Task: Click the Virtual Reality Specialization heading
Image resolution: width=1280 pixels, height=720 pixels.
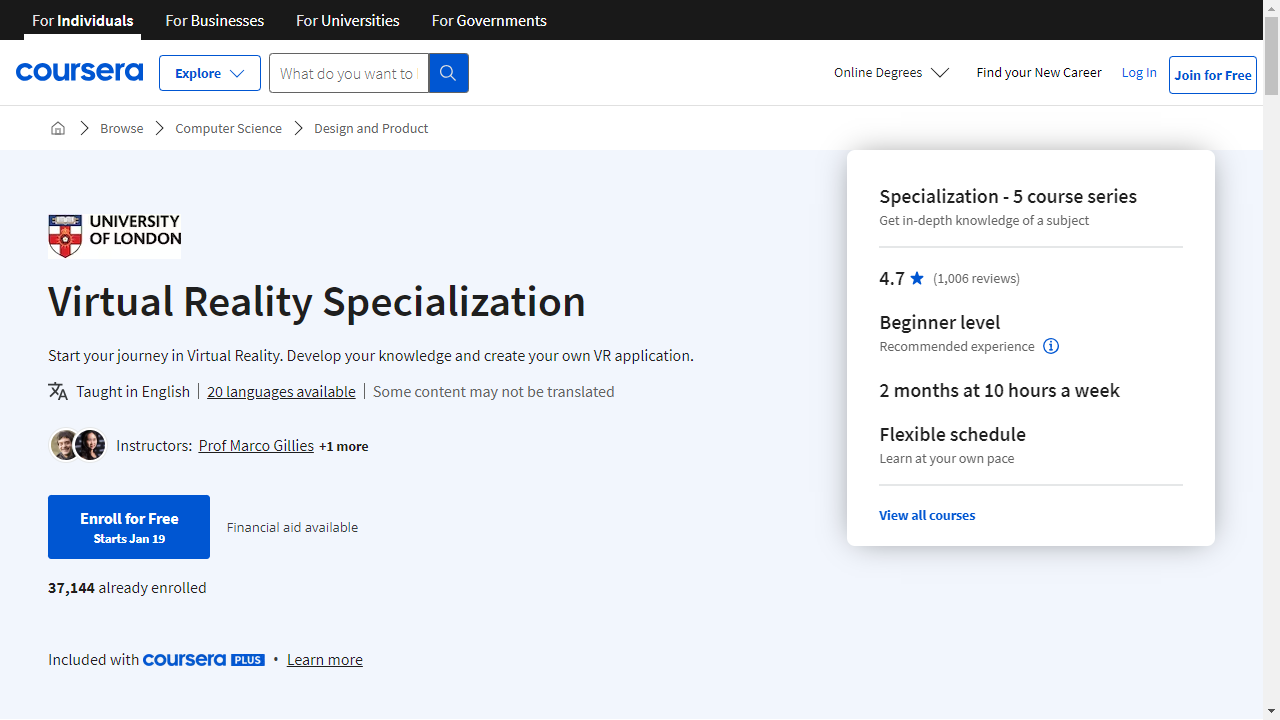Action: pyautogui.click(x=317, y=301)
